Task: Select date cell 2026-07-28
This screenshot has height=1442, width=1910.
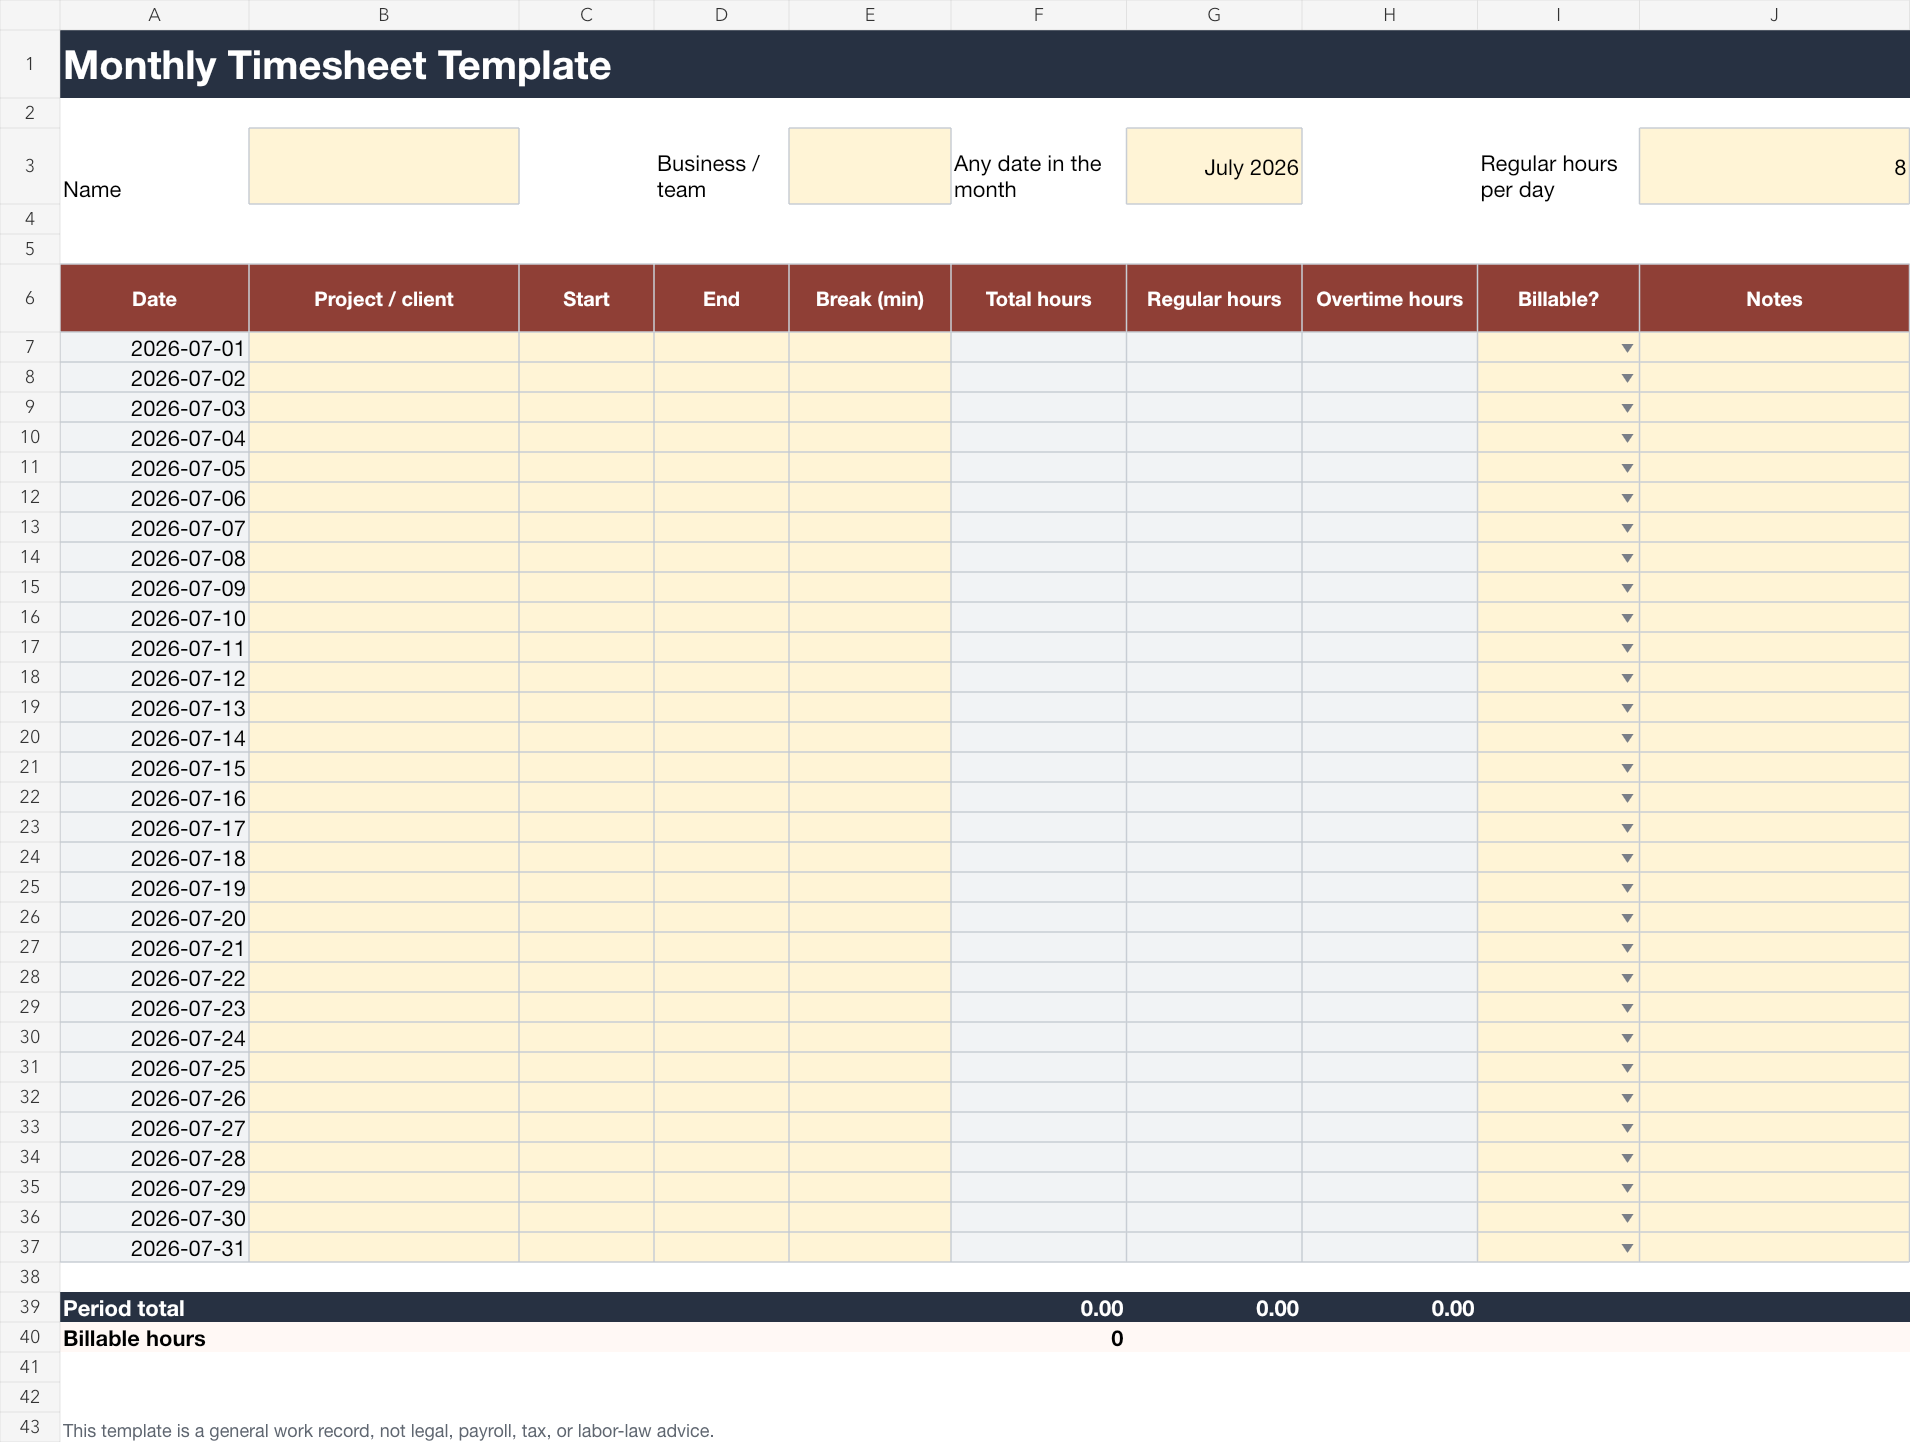Action: pos(154,1158)
